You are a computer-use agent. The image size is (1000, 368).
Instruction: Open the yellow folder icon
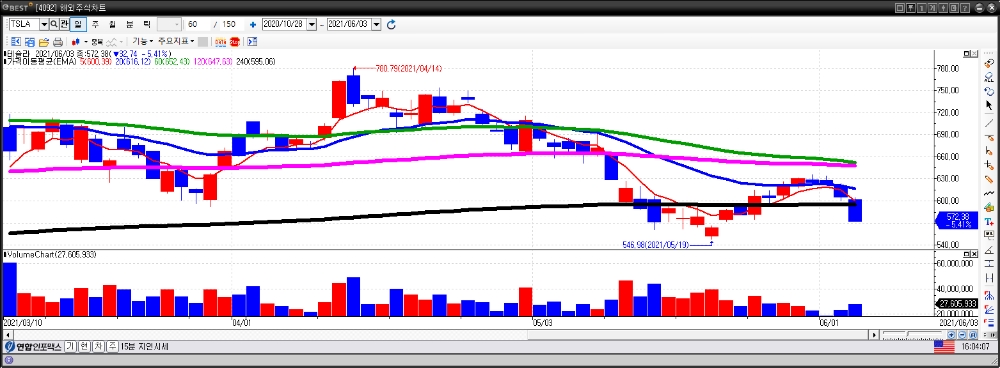pyautogui.click(x=44, y=42)
